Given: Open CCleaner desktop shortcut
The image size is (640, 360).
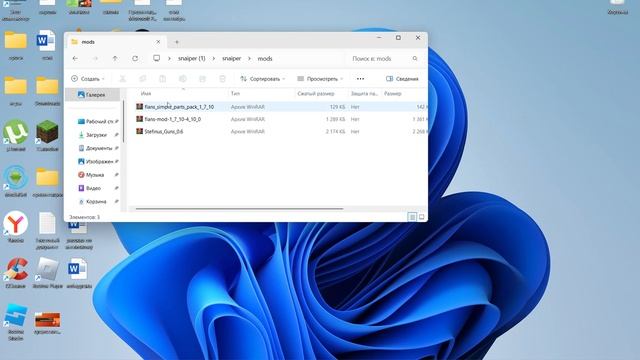Looking at the screenshot, I should [16, 273].
